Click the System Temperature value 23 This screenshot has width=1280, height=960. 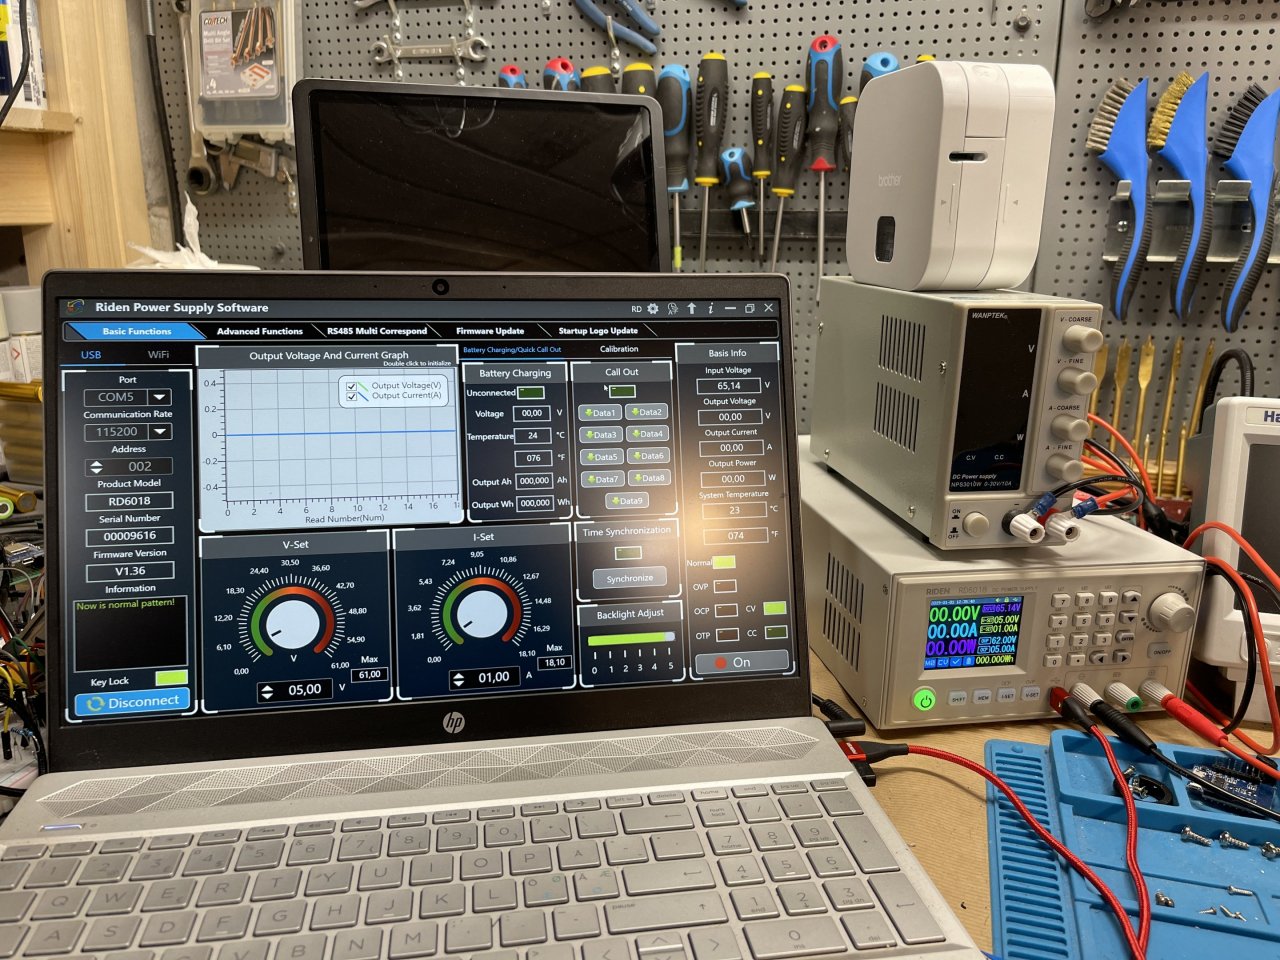point(734,510)
